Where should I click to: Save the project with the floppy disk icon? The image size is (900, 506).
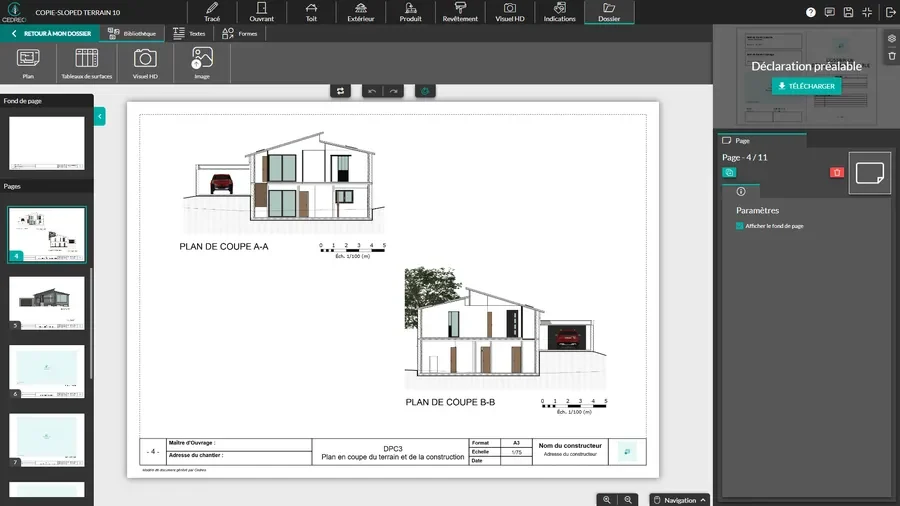848,12
